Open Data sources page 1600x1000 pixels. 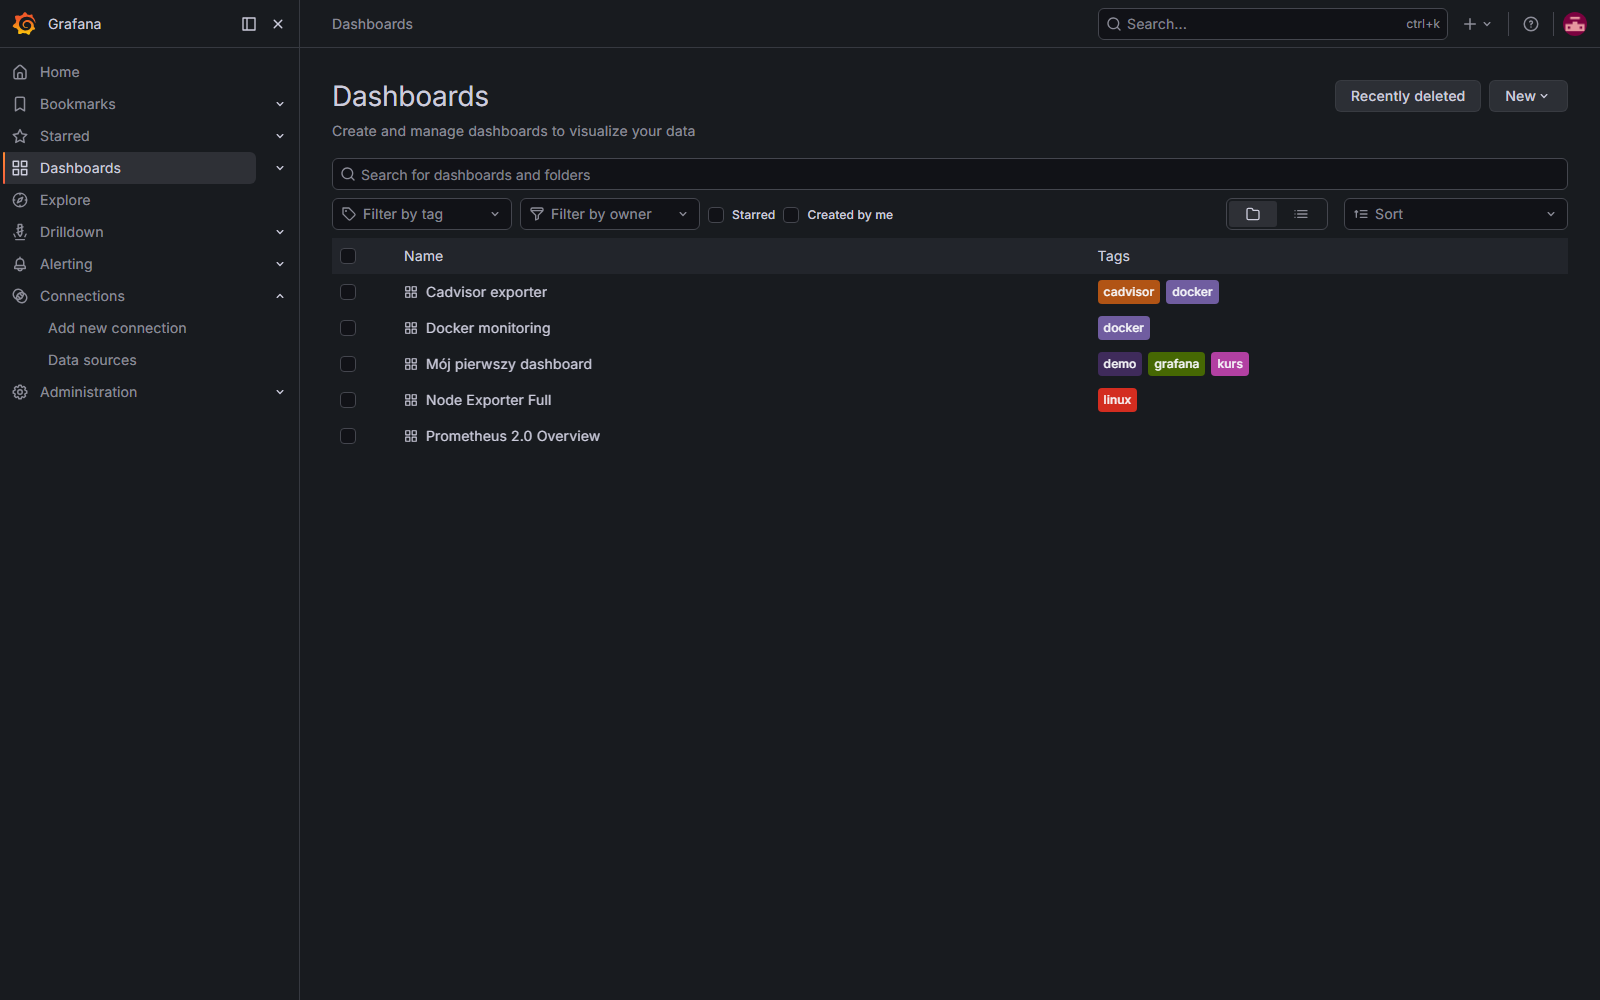click(92, 360)
